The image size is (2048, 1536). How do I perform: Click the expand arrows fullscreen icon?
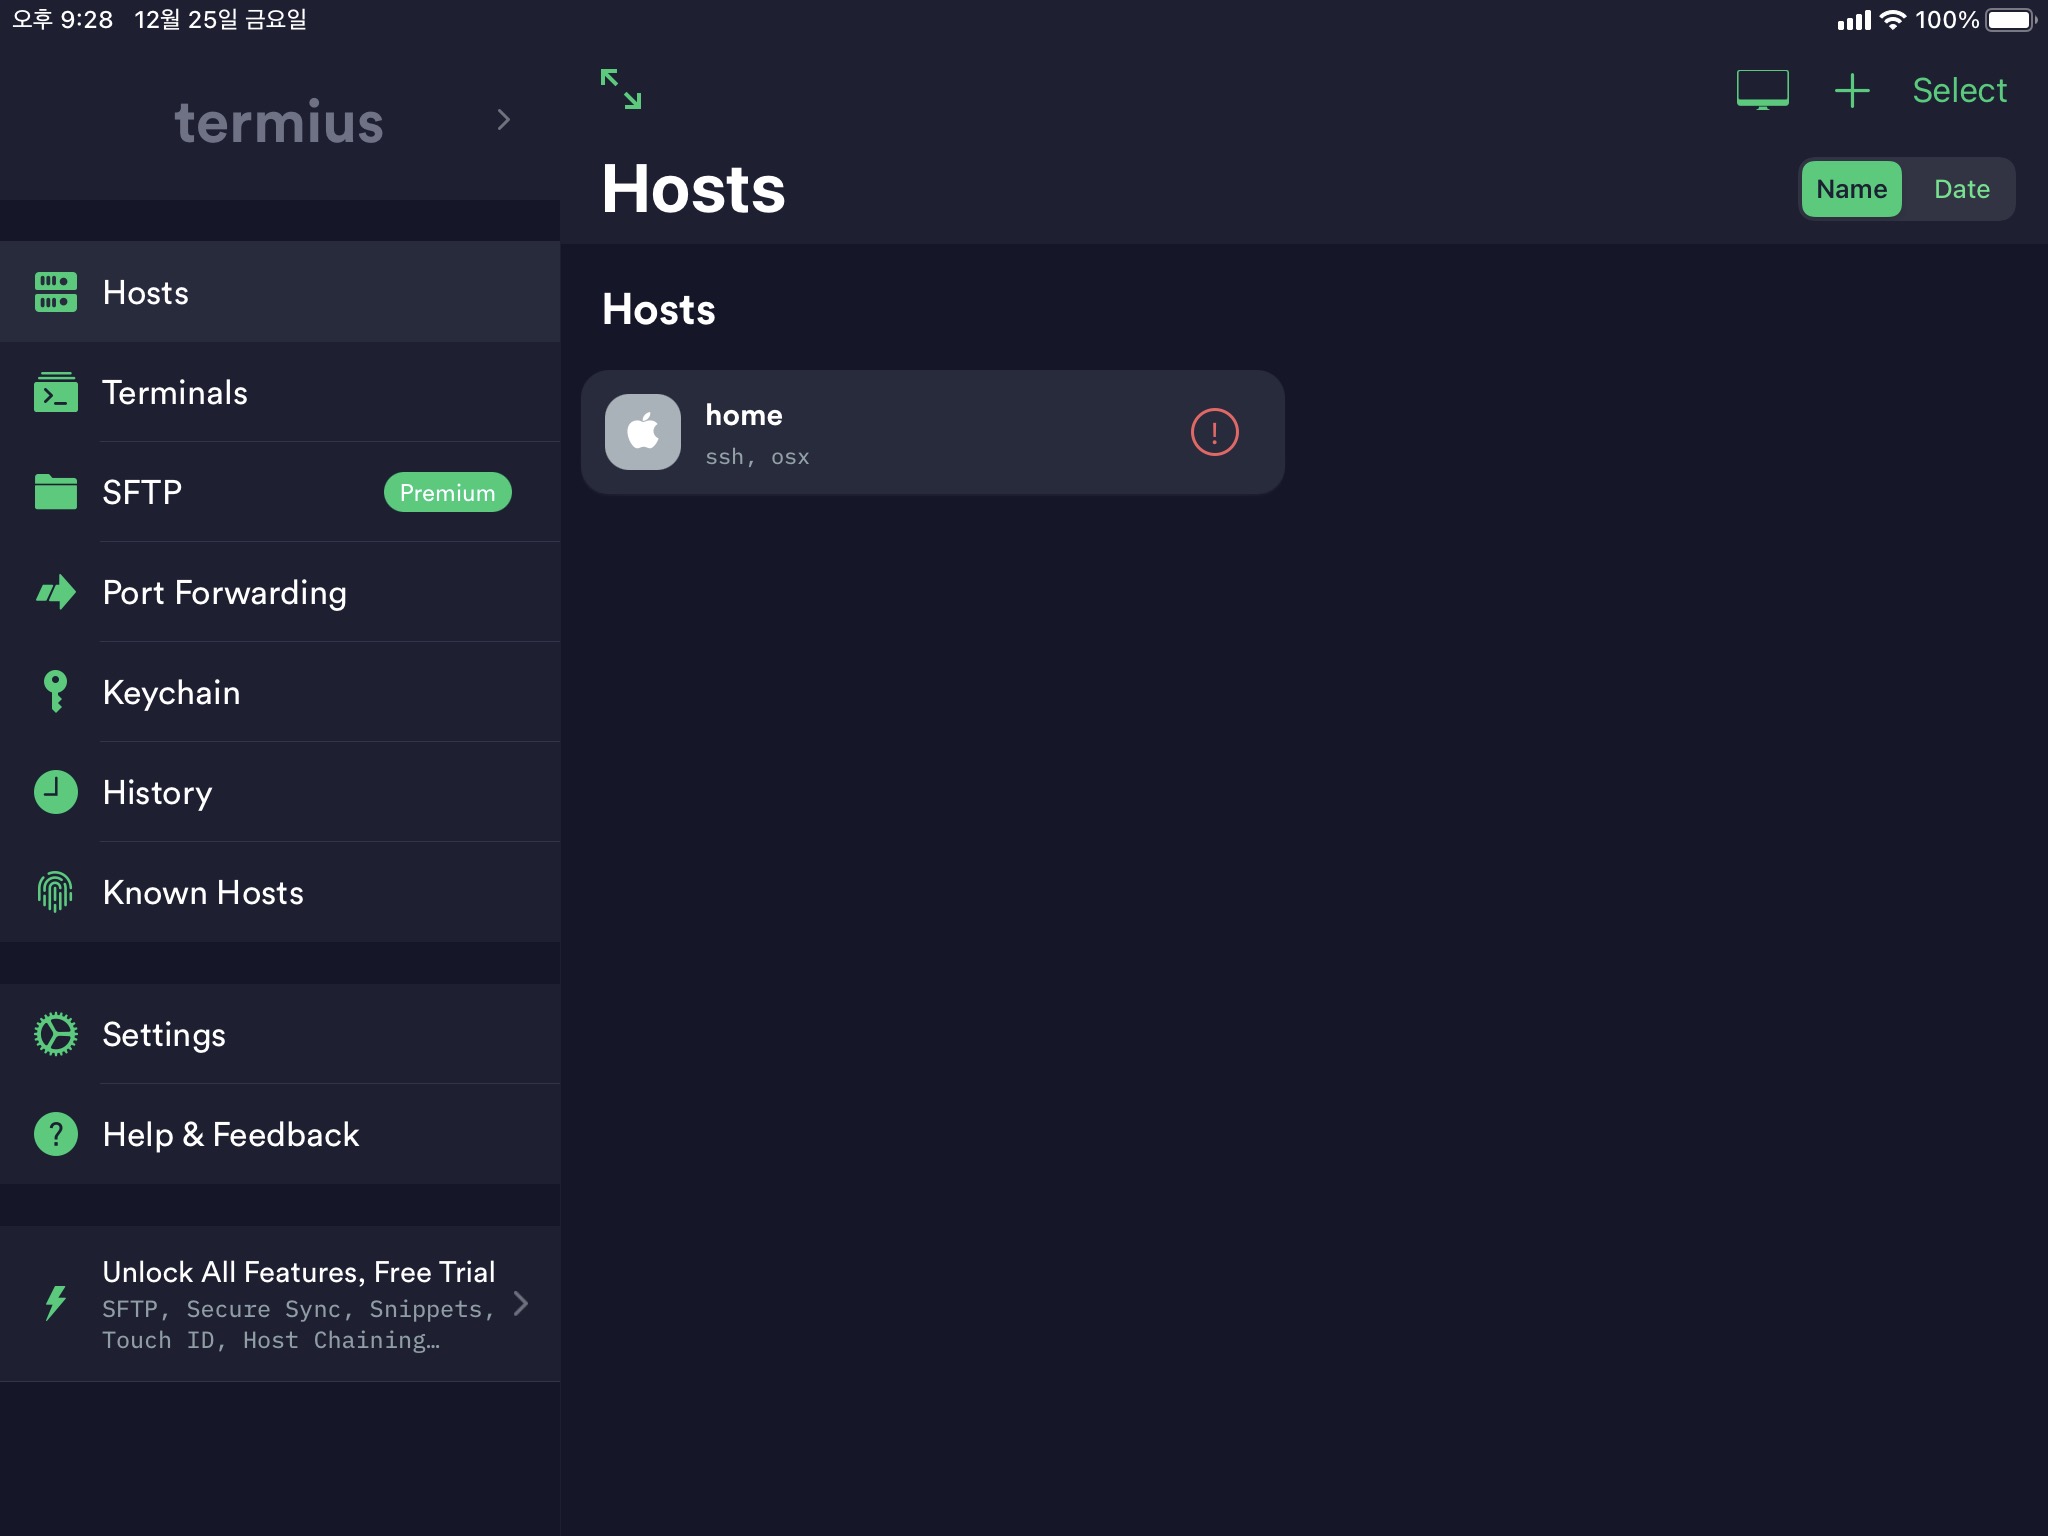point(620,89)
